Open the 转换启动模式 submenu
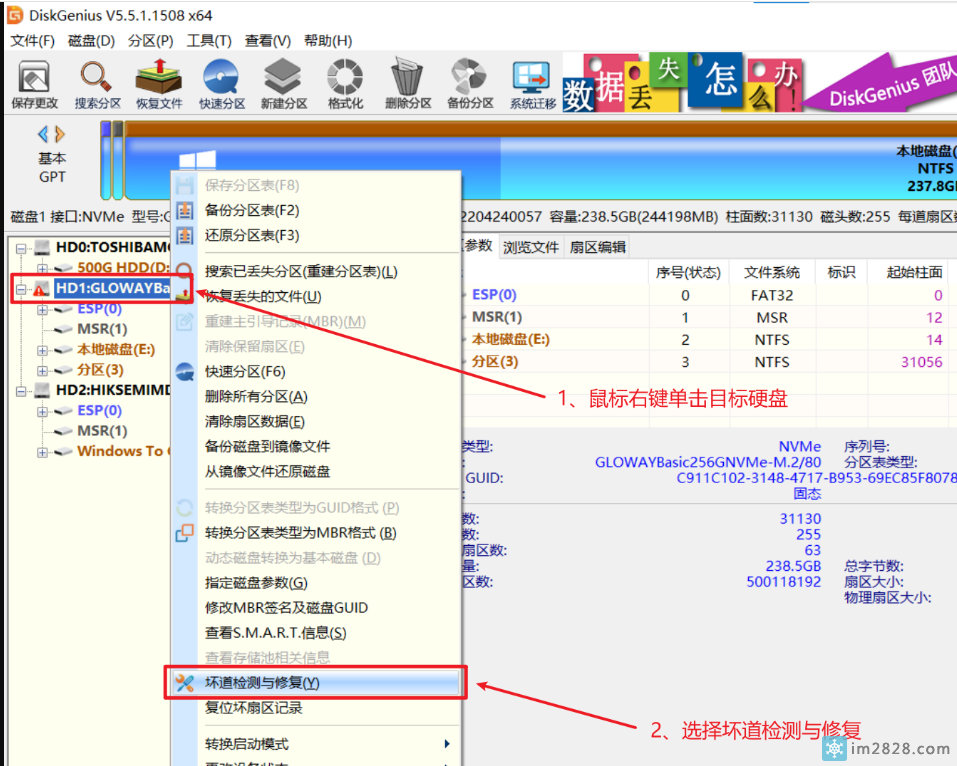The height and width of the screenshot is (766, 957). coord(315,744)
